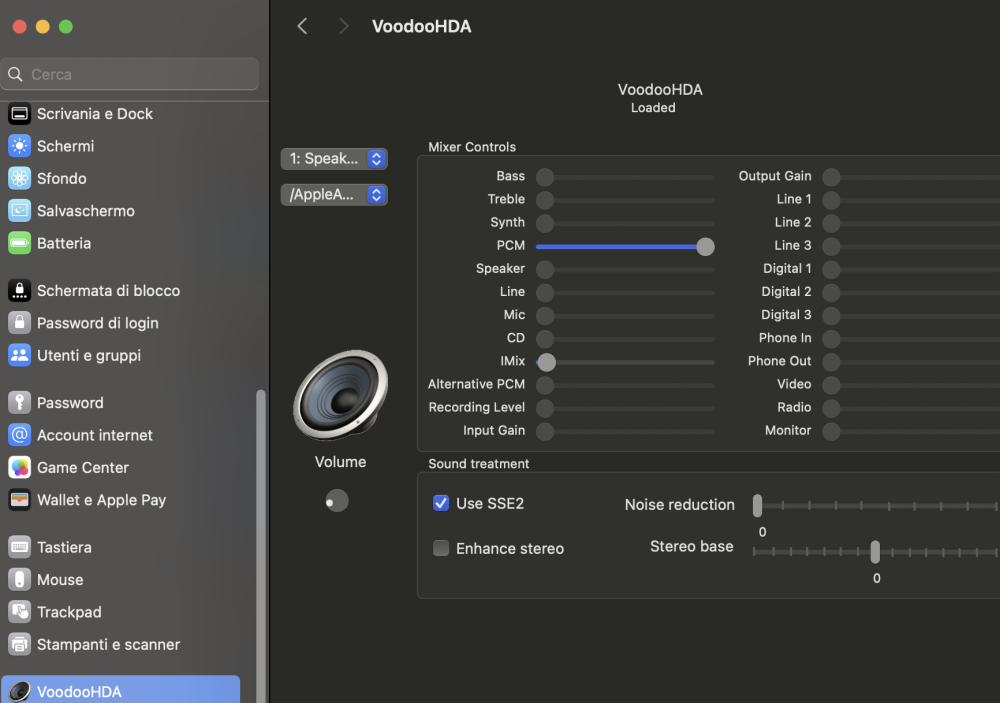Click the PCM slider knob
1000x703 pixels.
point(705,246)
